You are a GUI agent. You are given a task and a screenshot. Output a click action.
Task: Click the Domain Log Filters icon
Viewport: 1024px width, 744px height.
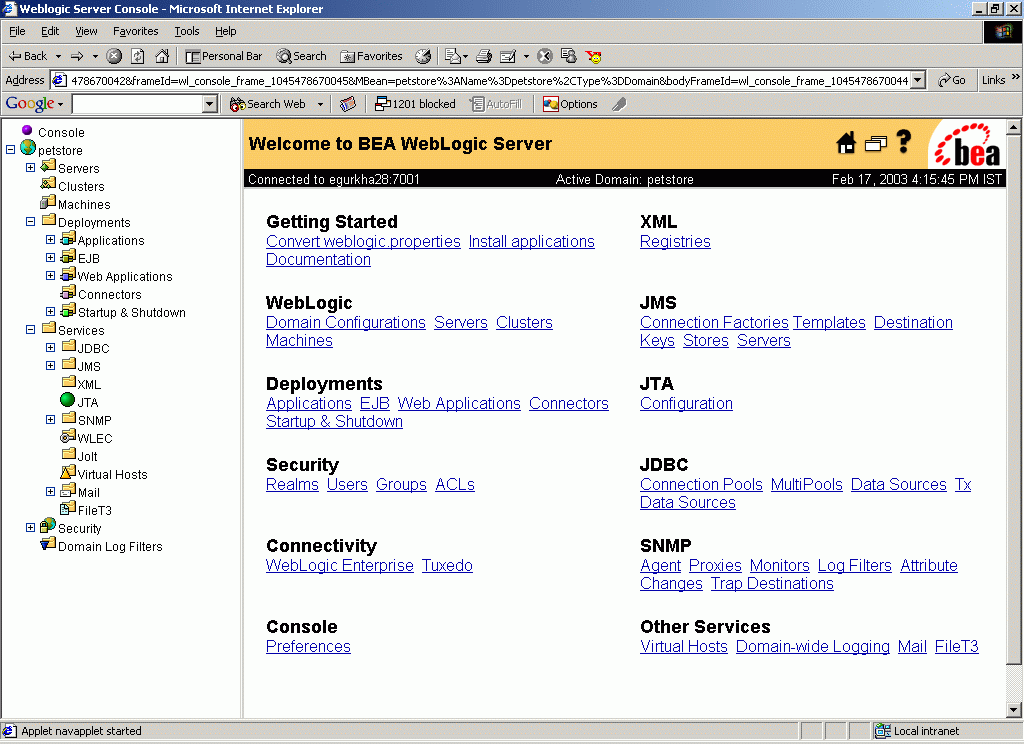tap(48, 543)
